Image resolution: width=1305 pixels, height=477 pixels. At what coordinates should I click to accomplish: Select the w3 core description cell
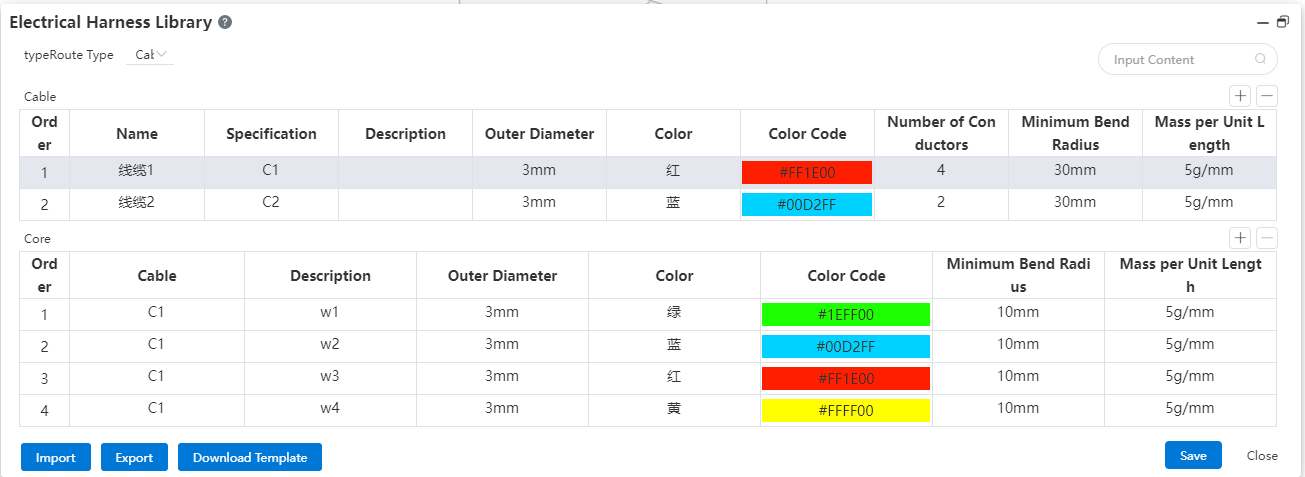330,377
